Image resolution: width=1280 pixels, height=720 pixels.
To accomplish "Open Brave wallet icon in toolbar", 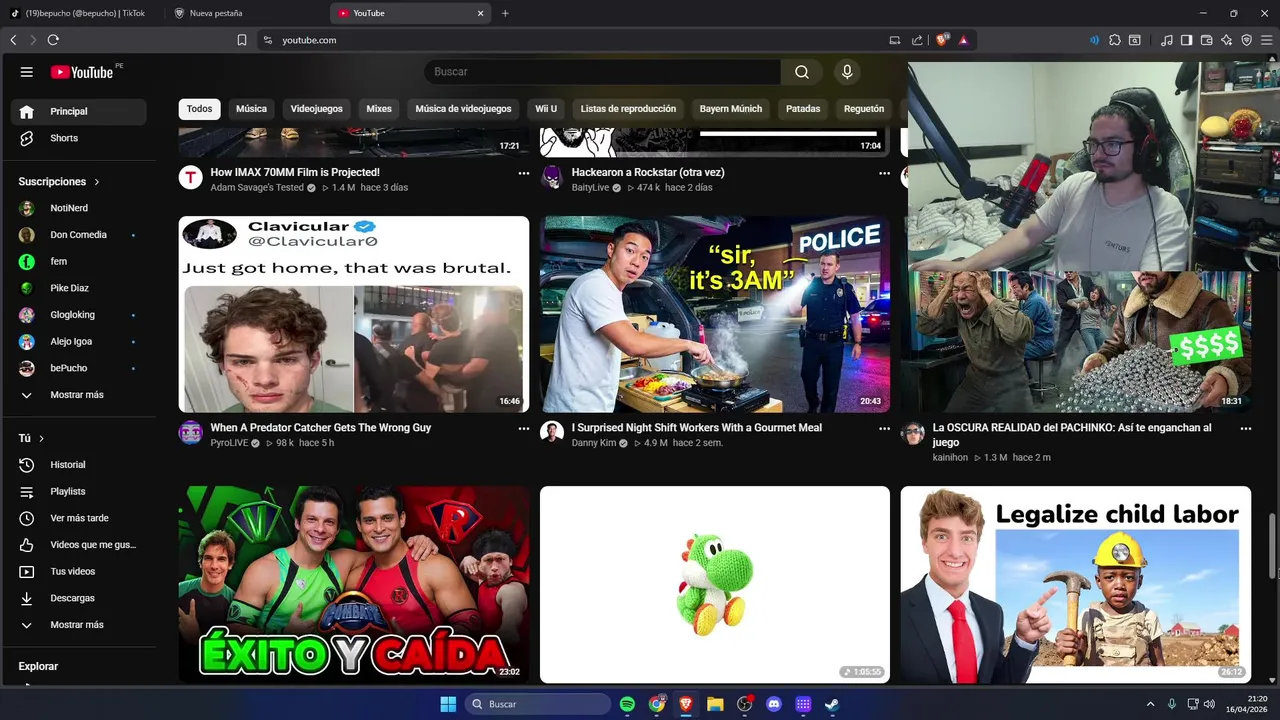I will pyautogui.click(x=1207, y=40).
